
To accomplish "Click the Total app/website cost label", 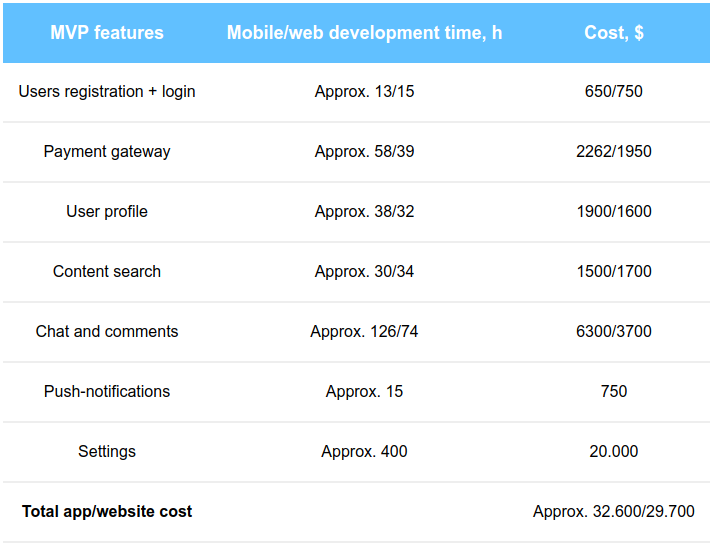I will tap(107, 512).
